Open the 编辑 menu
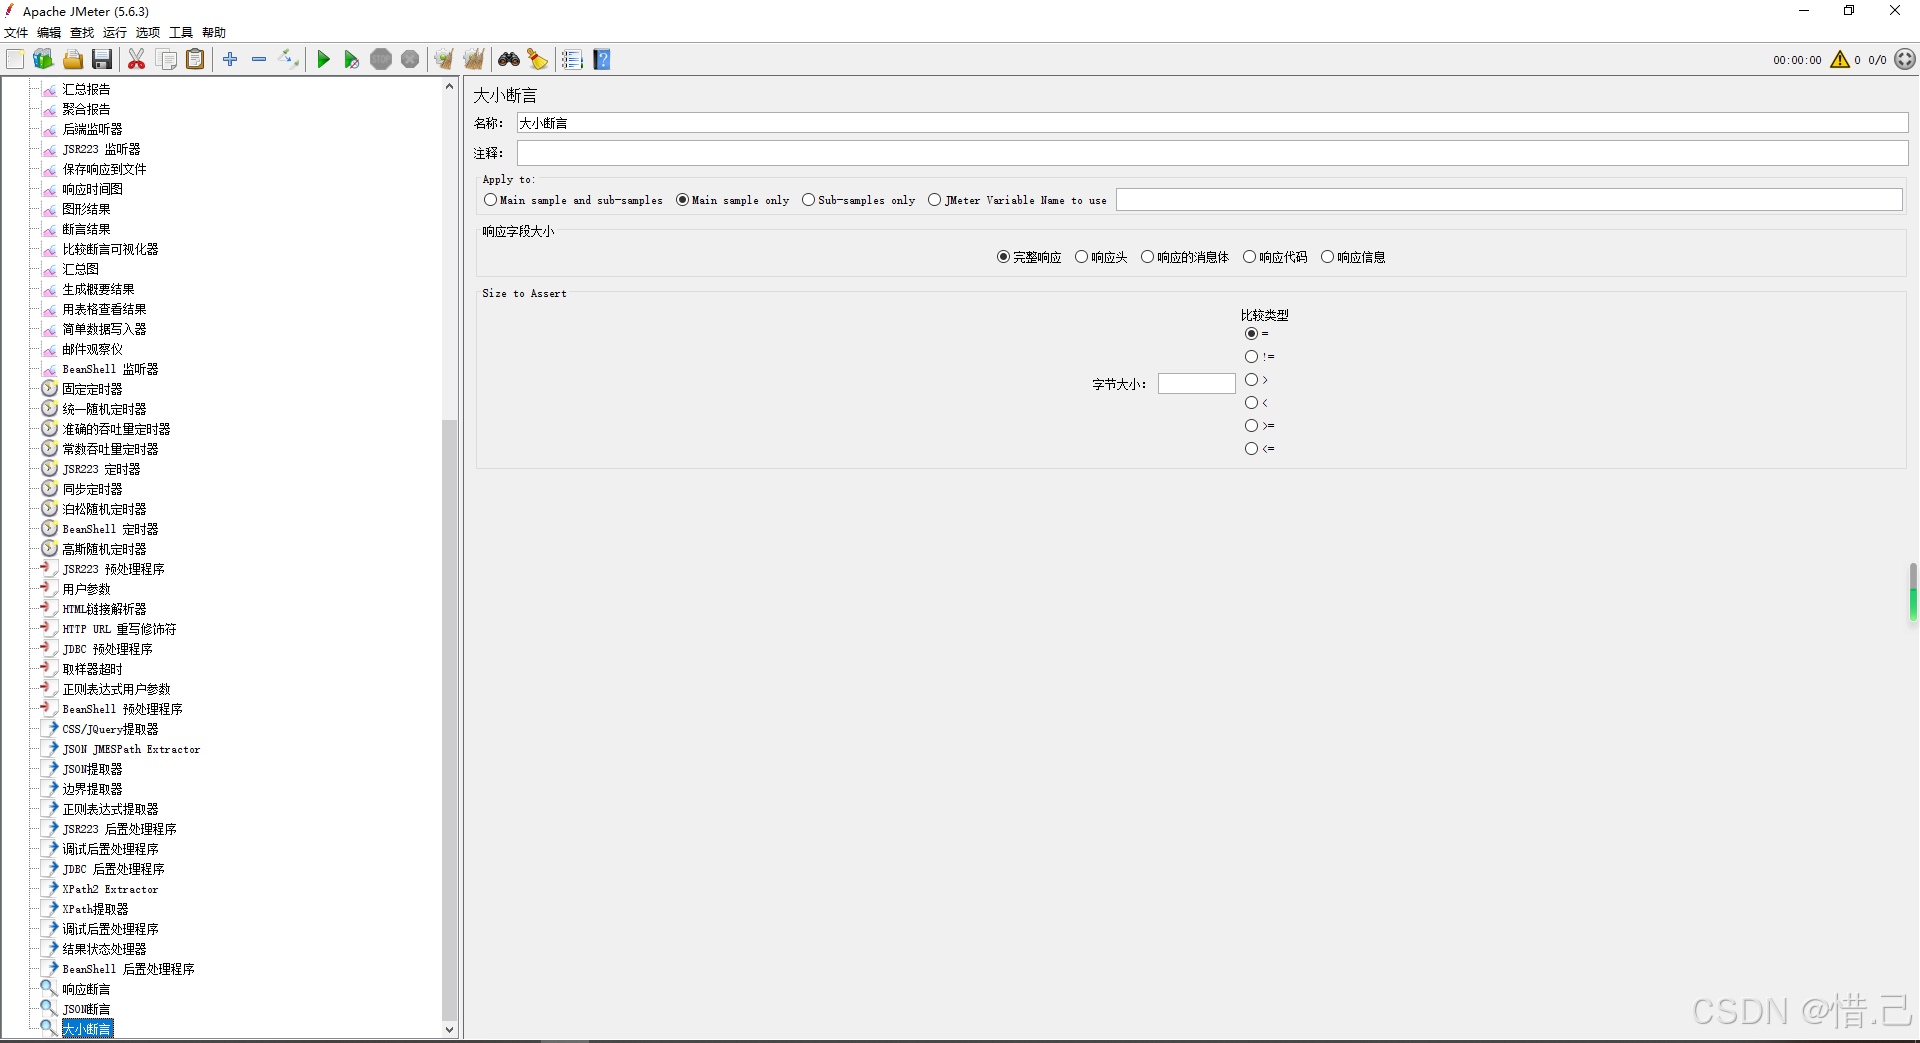The height and width of the screenshot is (1043, 1920). (49, 33)
